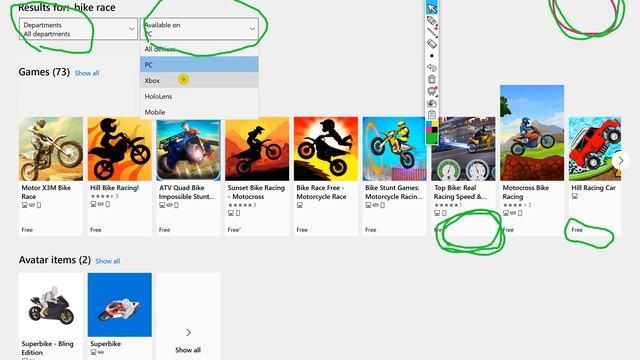Click star rating under Motocross Bike Racing
640x360 pixels.
[x=517, y=205]
